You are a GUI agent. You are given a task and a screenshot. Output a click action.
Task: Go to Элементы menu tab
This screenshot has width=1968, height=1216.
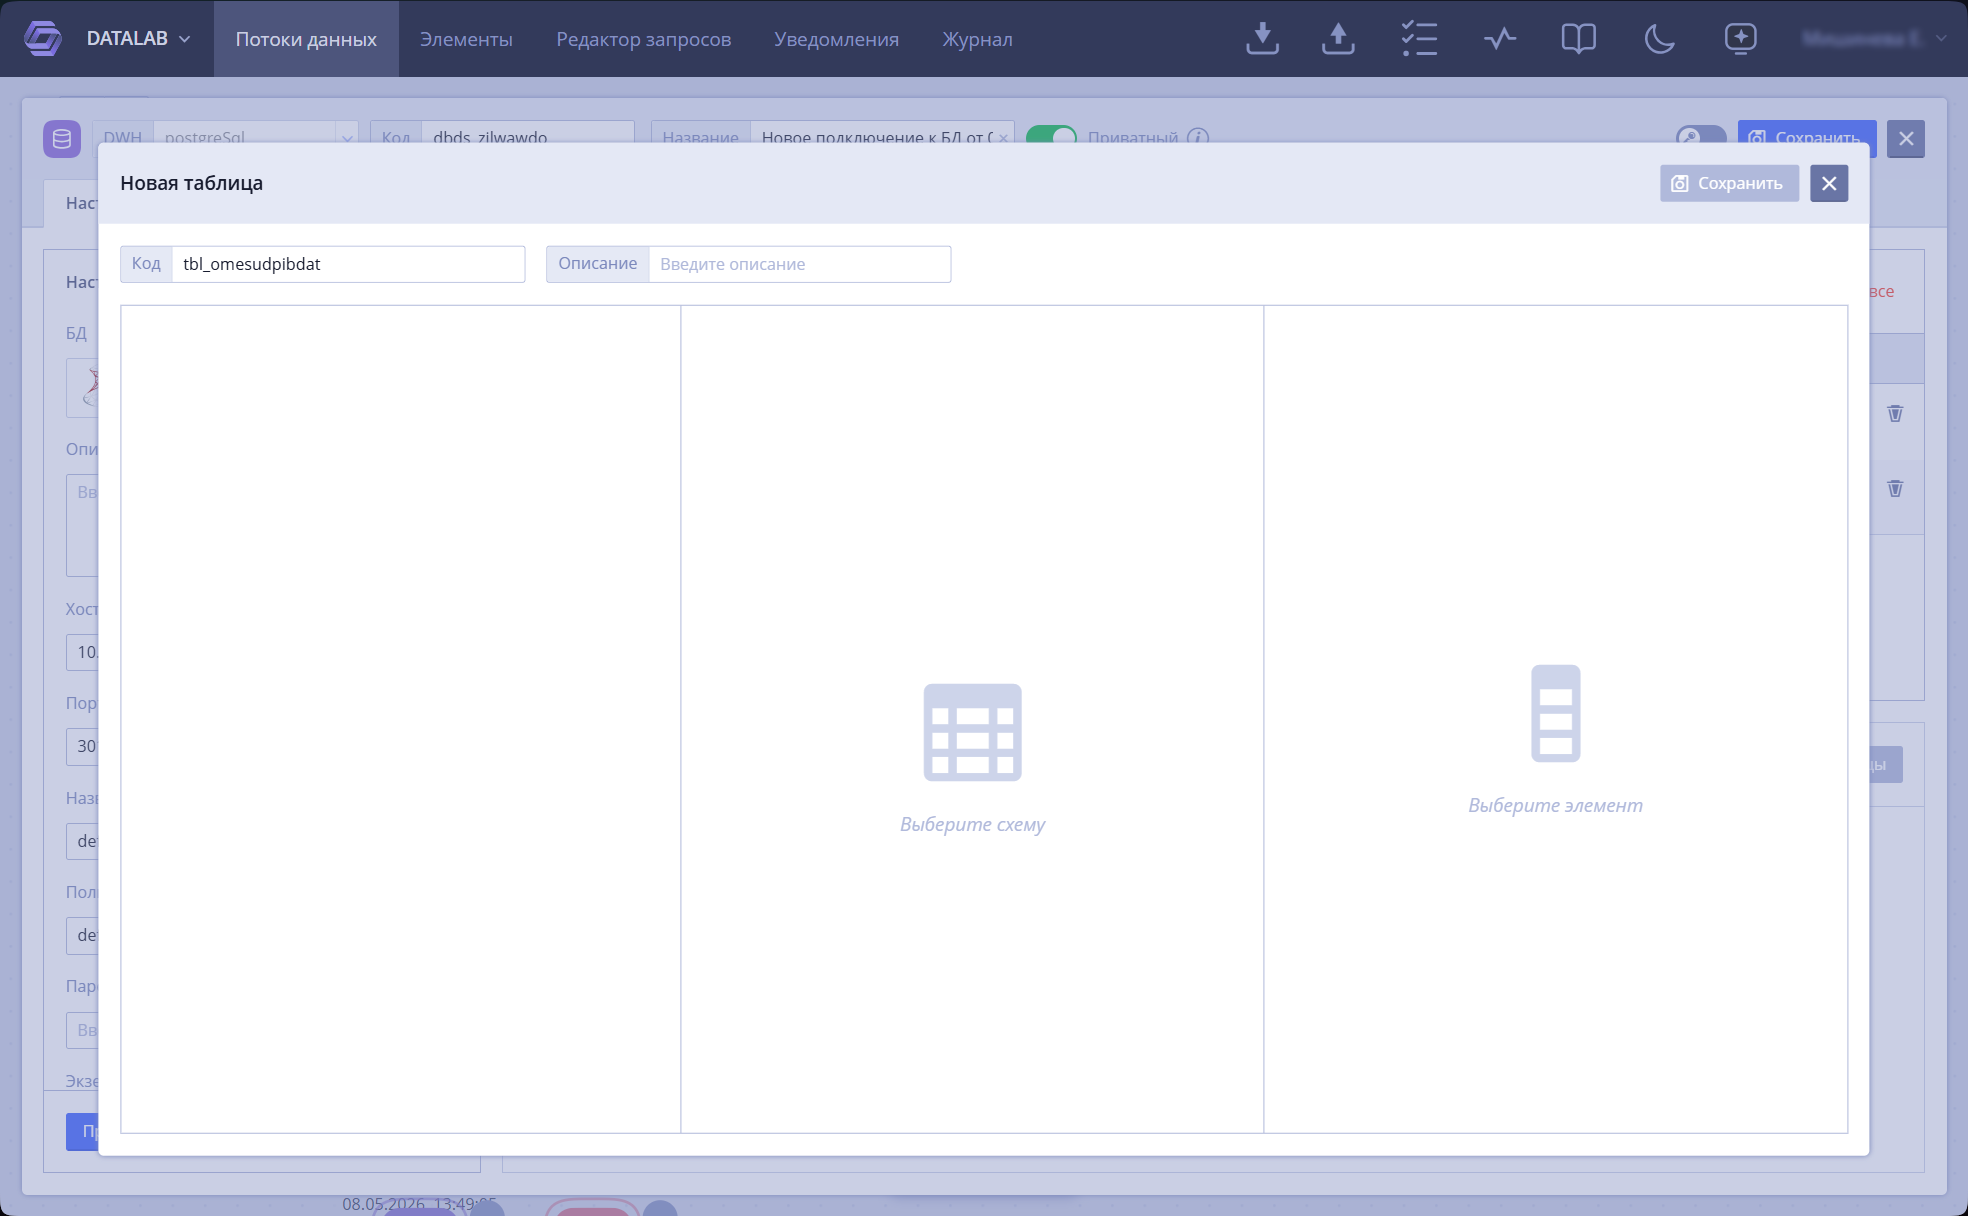tap(466, 39)
